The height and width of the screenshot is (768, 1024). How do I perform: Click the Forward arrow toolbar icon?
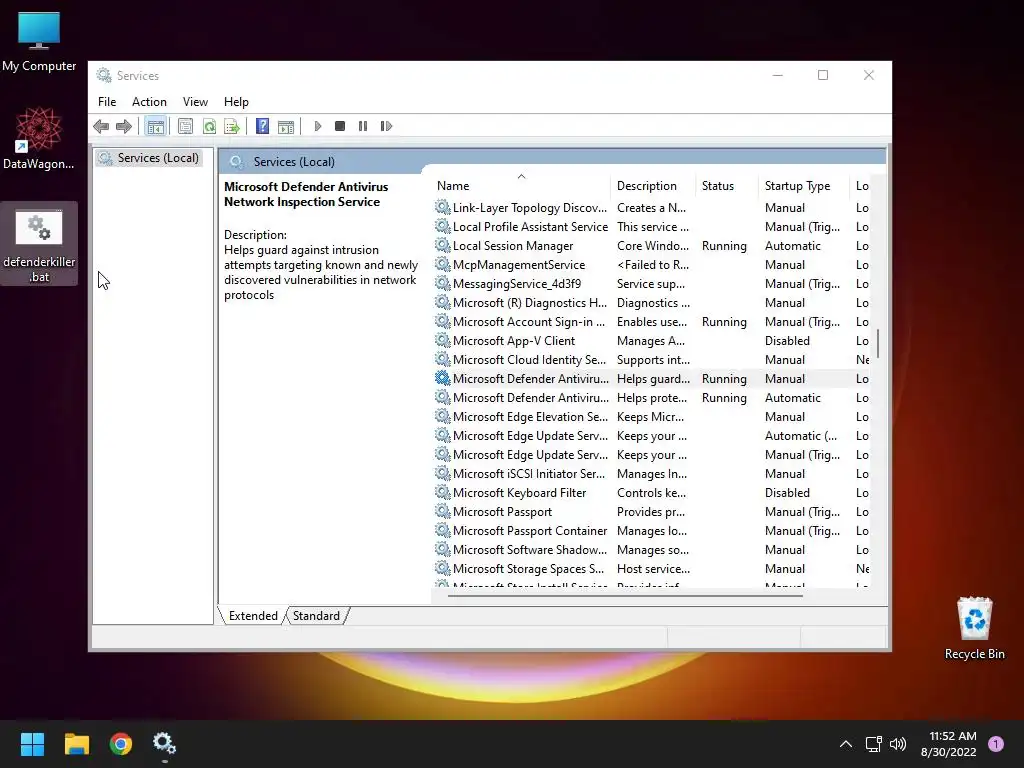(x=124, y=126)
